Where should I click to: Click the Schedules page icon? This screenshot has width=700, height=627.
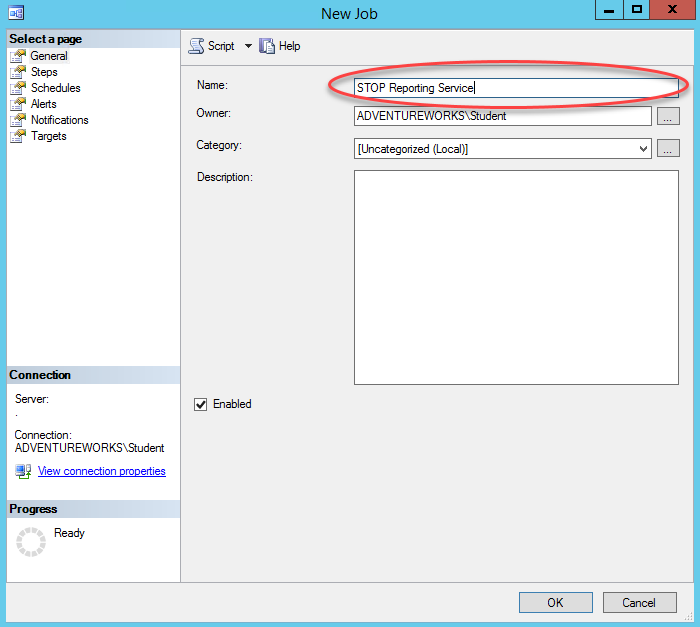coord(17,88)
